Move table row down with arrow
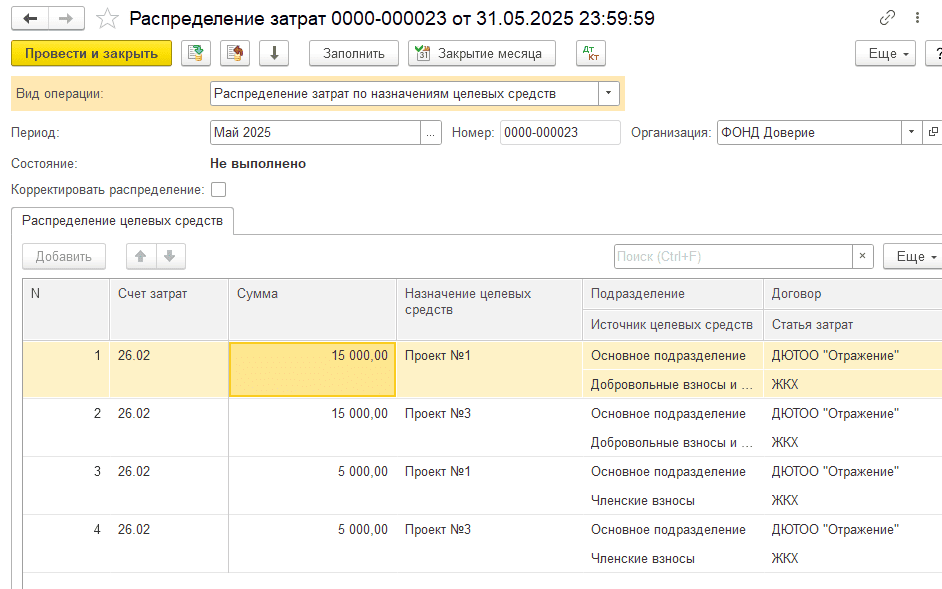 pos(169,256)
